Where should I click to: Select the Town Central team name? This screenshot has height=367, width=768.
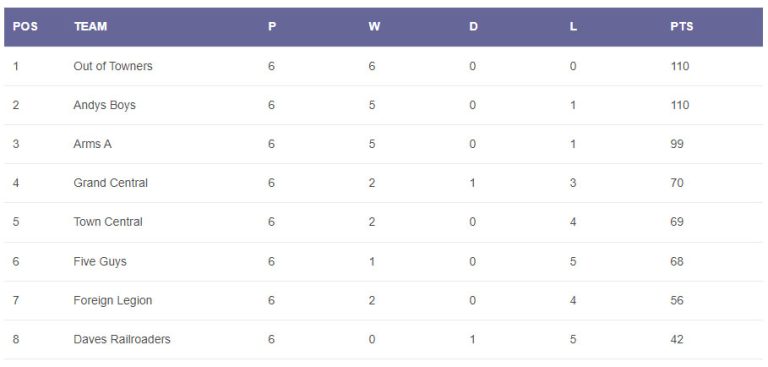click(x=108, y=222)
